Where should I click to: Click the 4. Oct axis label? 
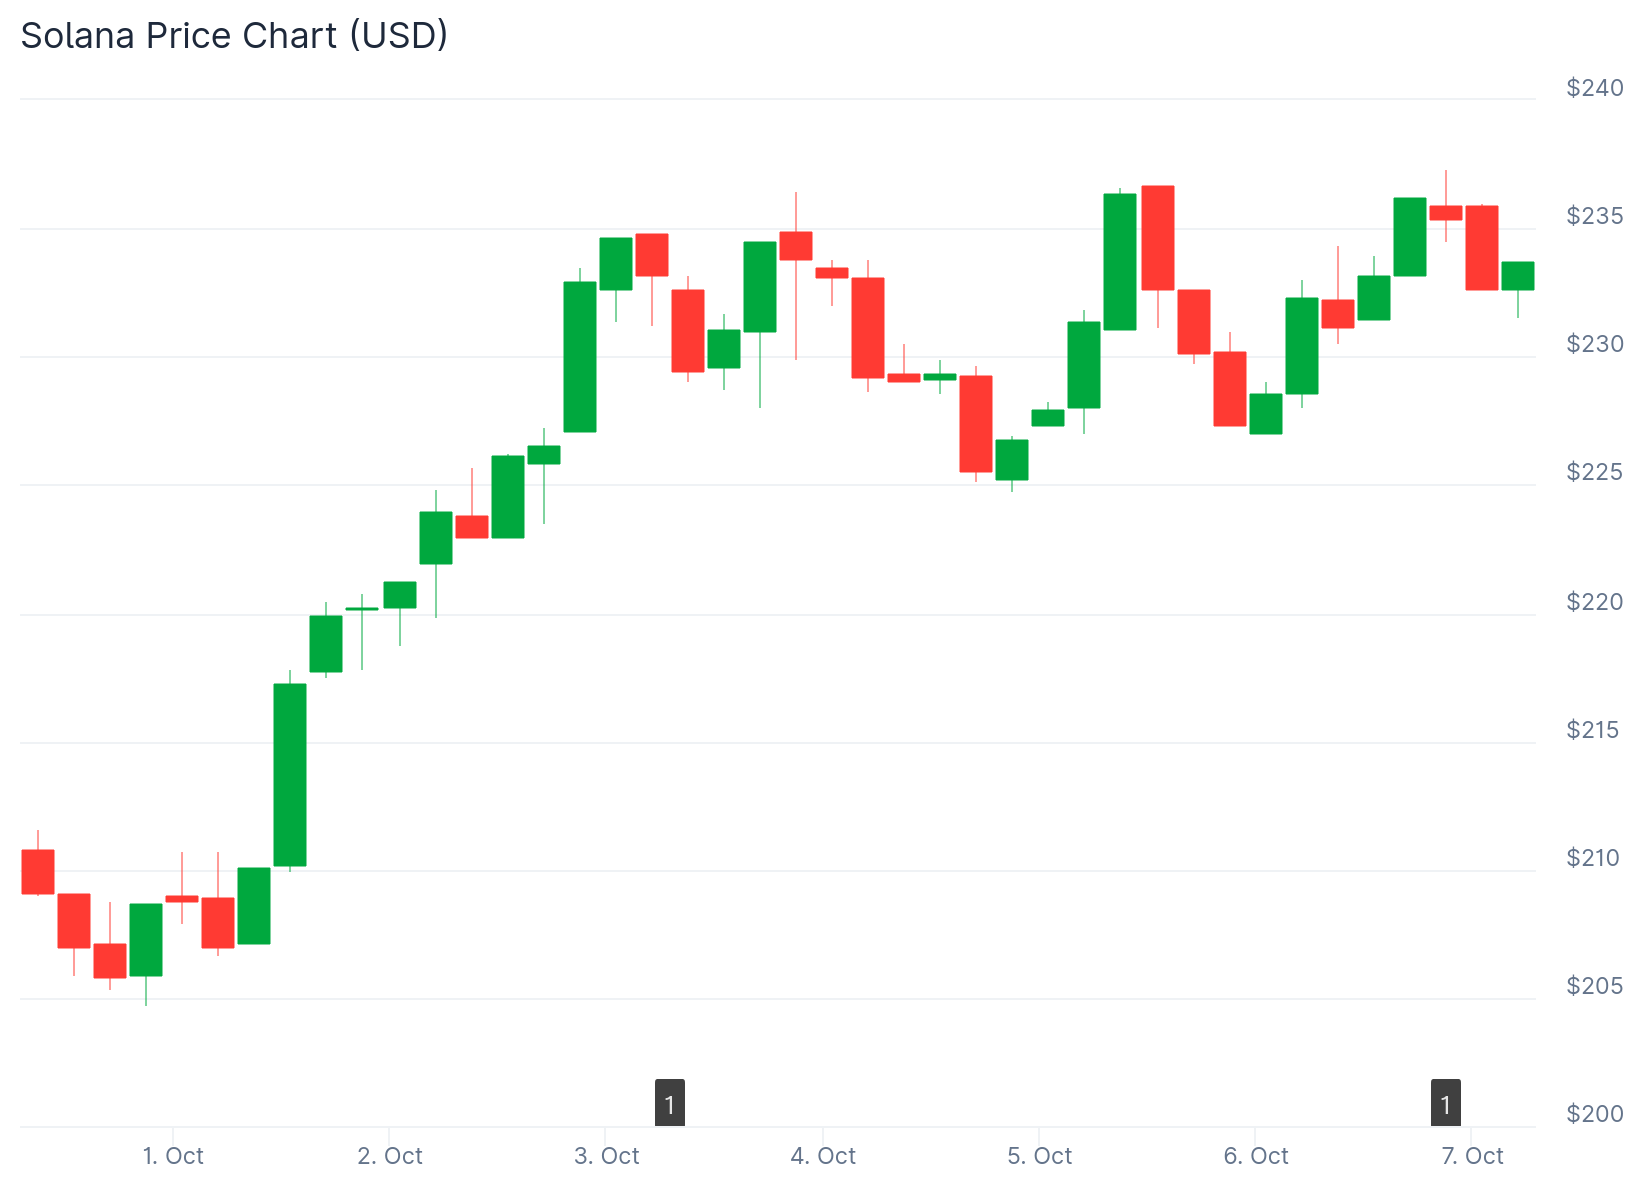point(823,1156)
